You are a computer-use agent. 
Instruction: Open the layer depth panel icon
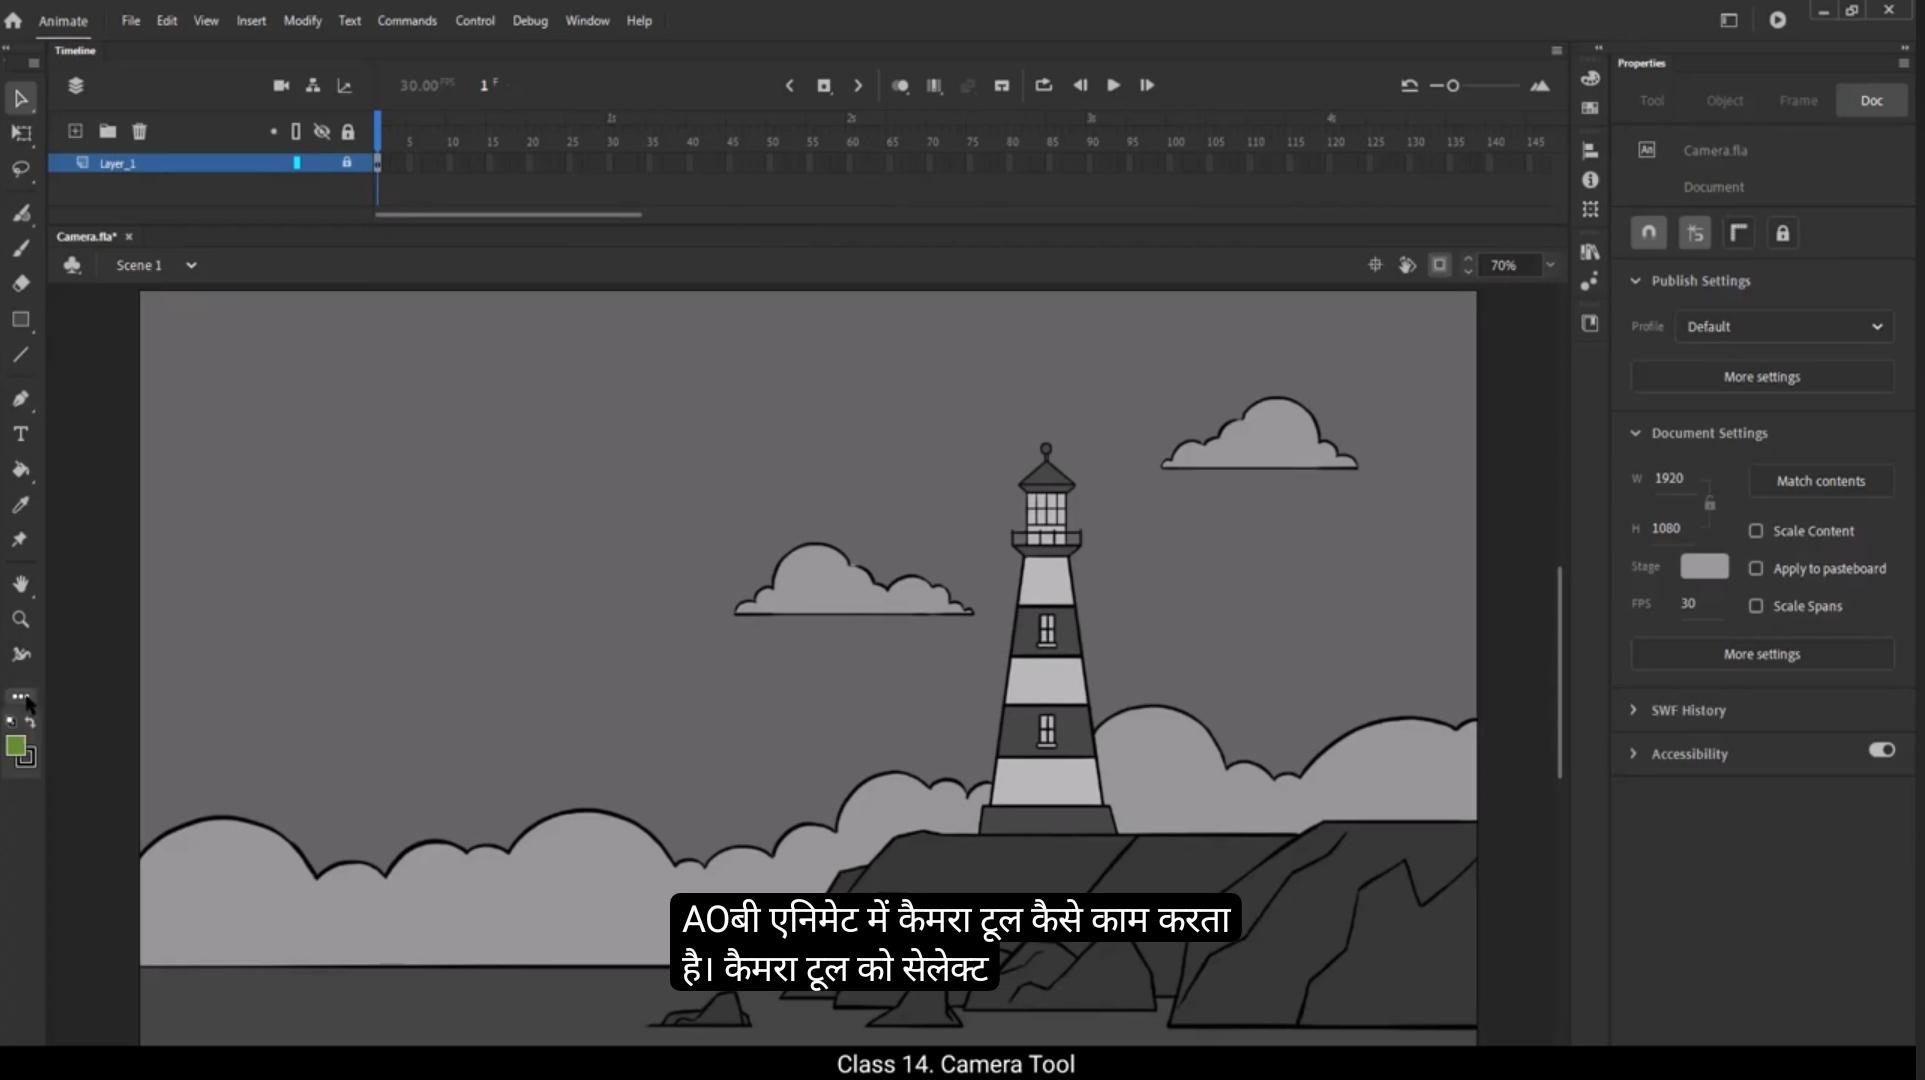[345, 86]
